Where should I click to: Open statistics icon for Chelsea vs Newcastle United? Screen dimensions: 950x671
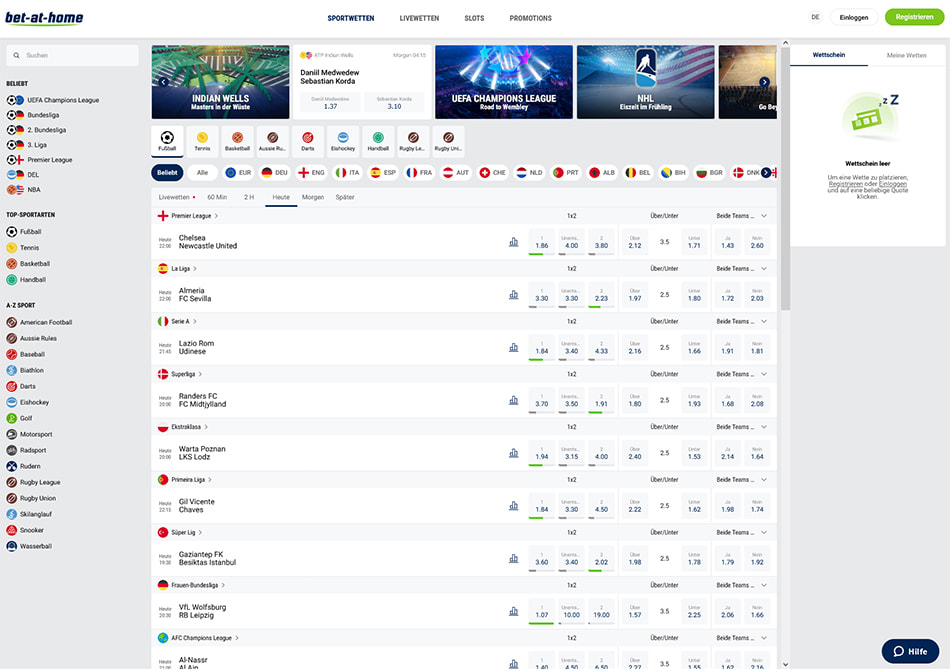pyautogui.click(x=514, y=242)
